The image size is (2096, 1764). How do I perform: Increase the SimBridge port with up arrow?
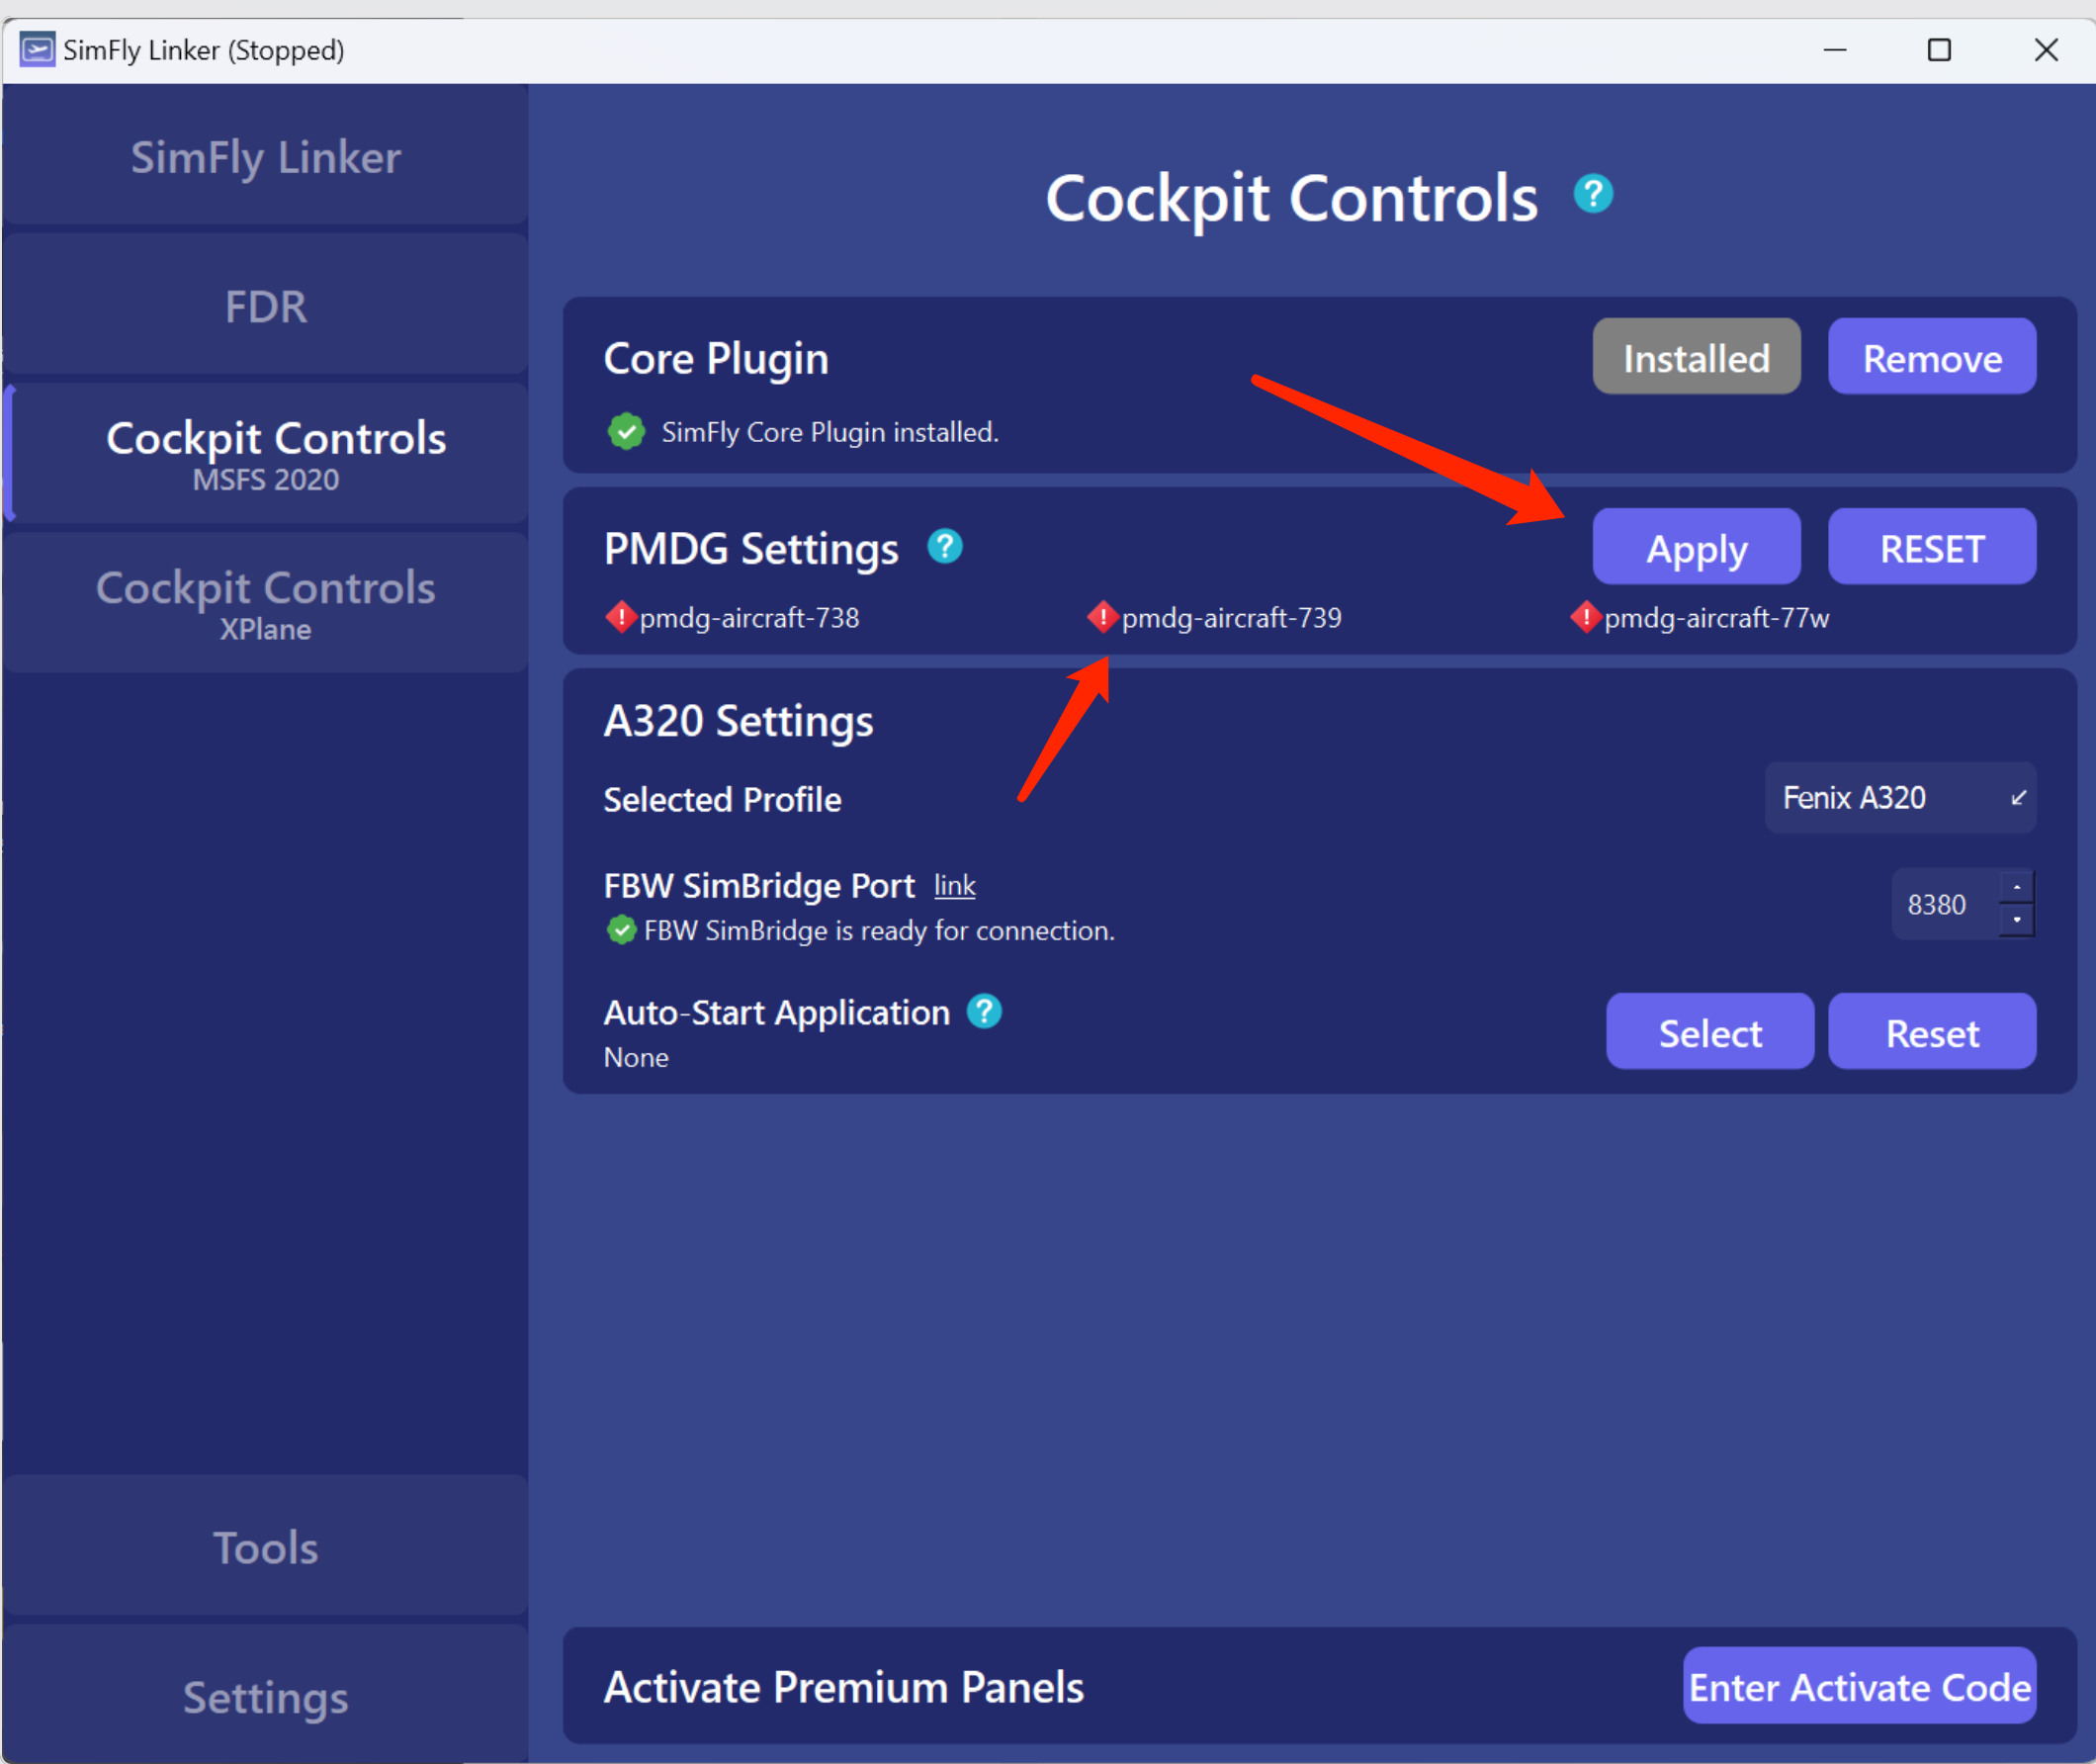(2016, 887)
